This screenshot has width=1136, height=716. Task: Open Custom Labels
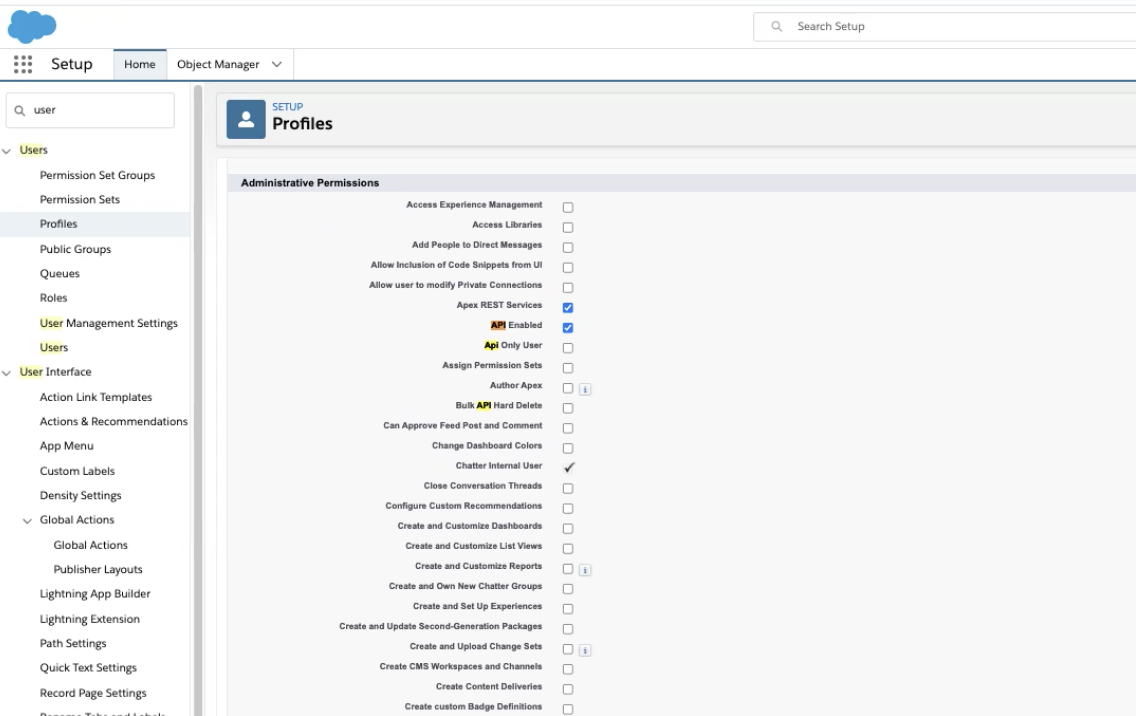tap(78, 471)
